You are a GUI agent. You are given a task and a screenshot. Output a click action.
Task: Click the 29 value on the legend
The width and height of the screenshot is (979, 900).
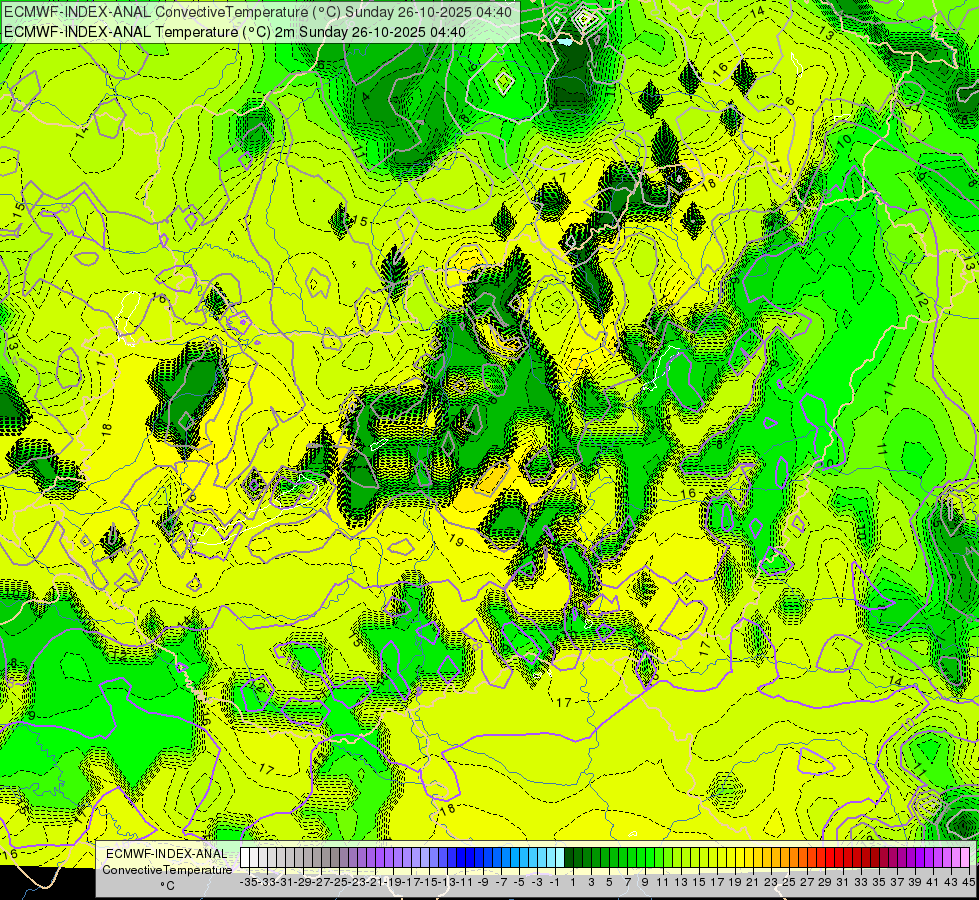click(825, 882)
